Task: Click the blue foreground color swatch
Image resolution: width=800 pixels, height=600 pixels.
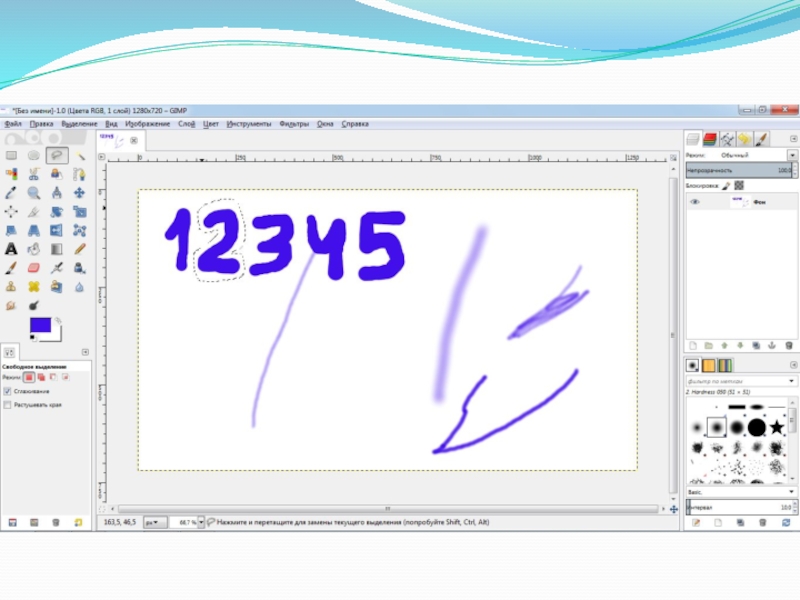Action: tap(40, 325)
